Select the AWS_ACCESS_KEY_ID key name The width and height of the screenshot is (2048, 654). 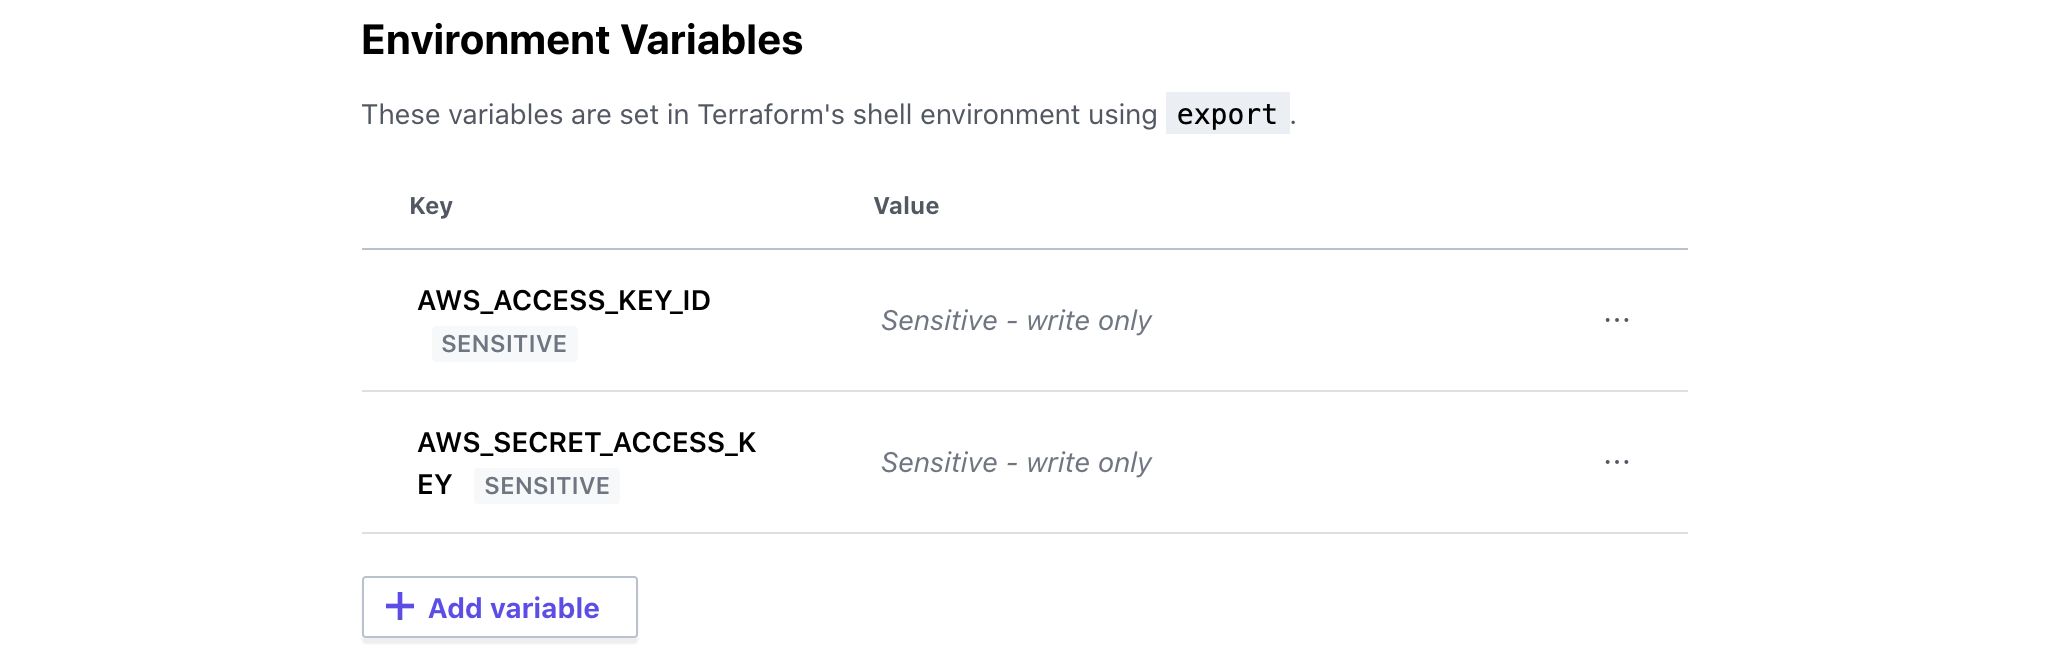click(x=564, y=301)
